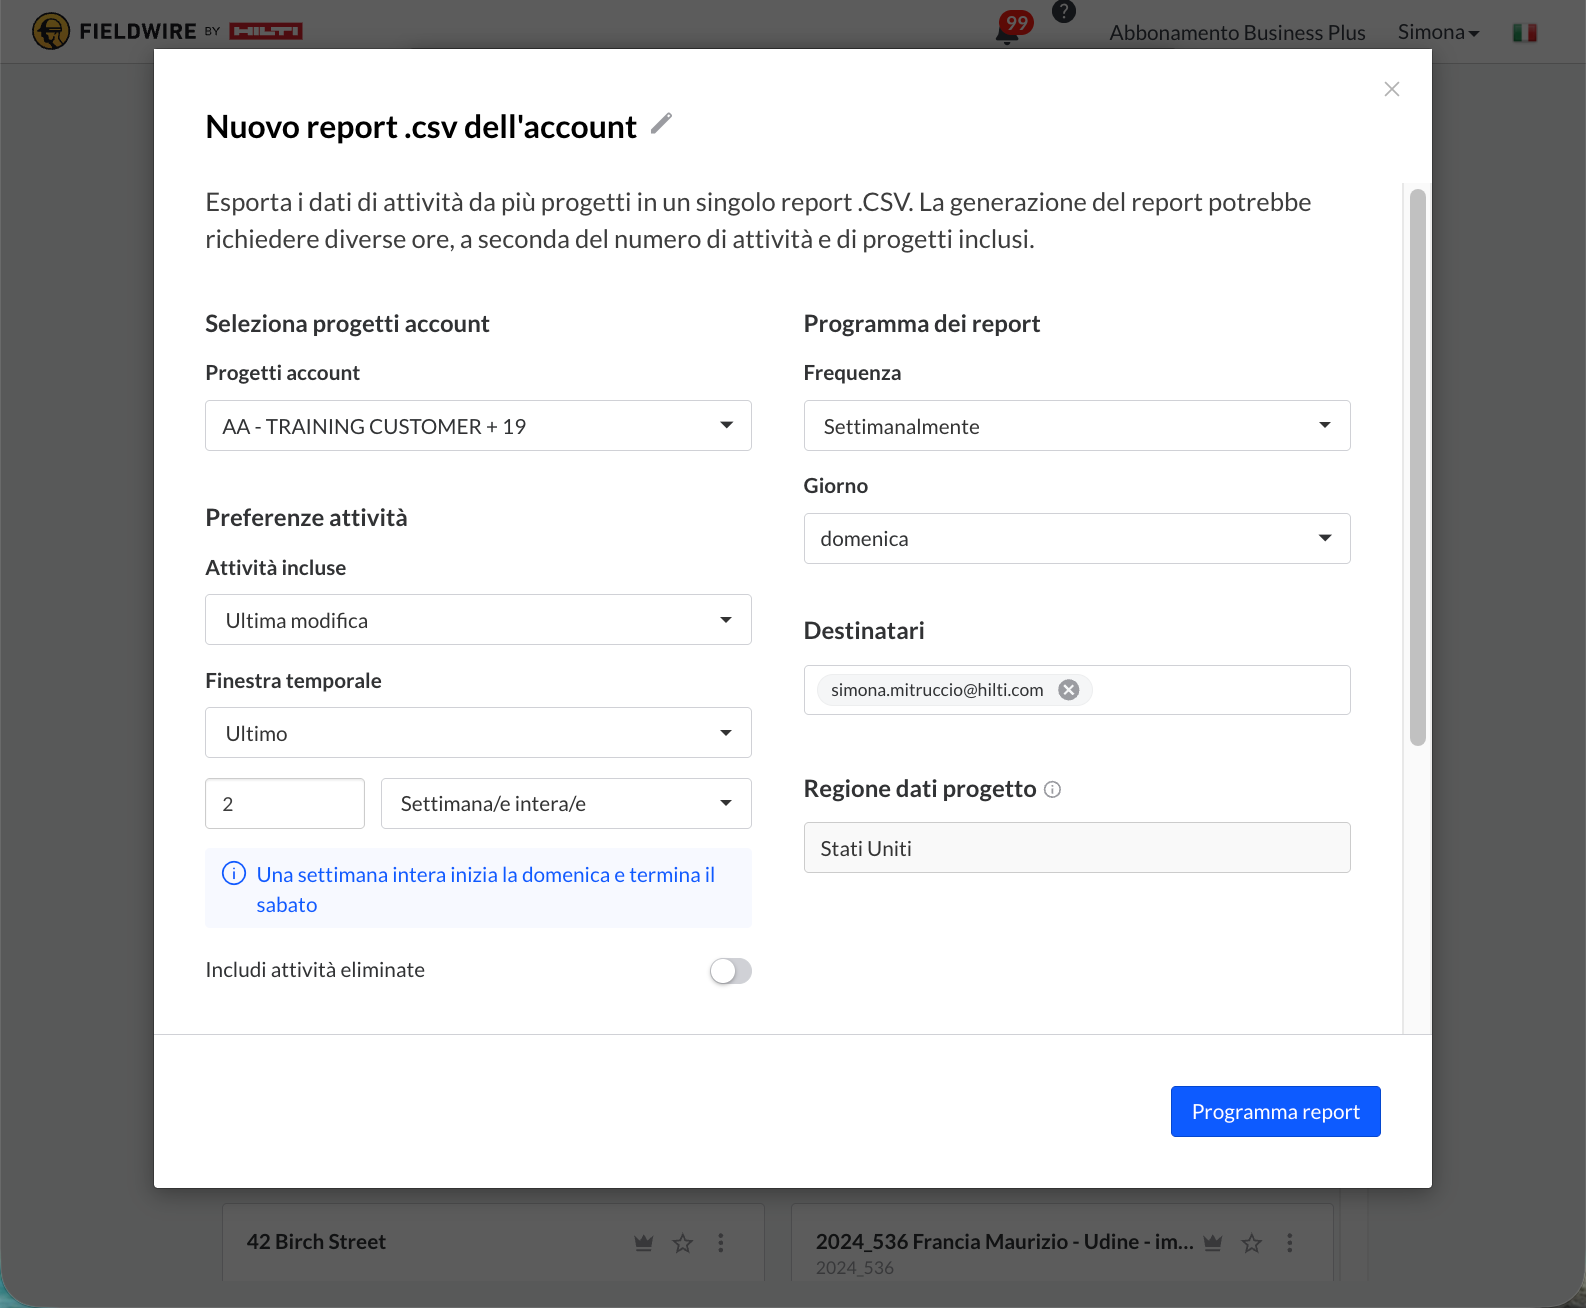Remove simona.mitruccio@hilti.com recipient chip
The image size is (1586, 1308).
[x=1069, y=690]
